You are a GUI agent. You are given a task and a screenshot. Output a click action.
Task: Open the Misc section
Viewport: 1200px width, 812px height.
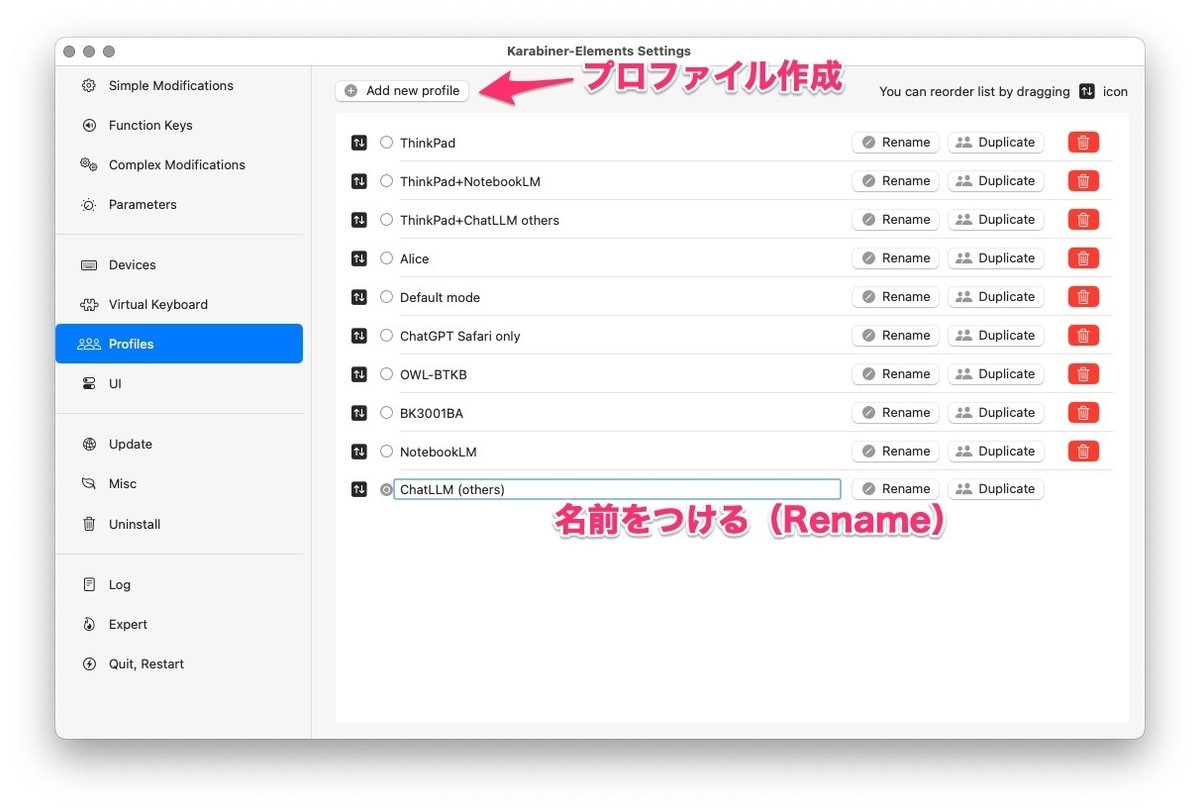coord(179,484)
